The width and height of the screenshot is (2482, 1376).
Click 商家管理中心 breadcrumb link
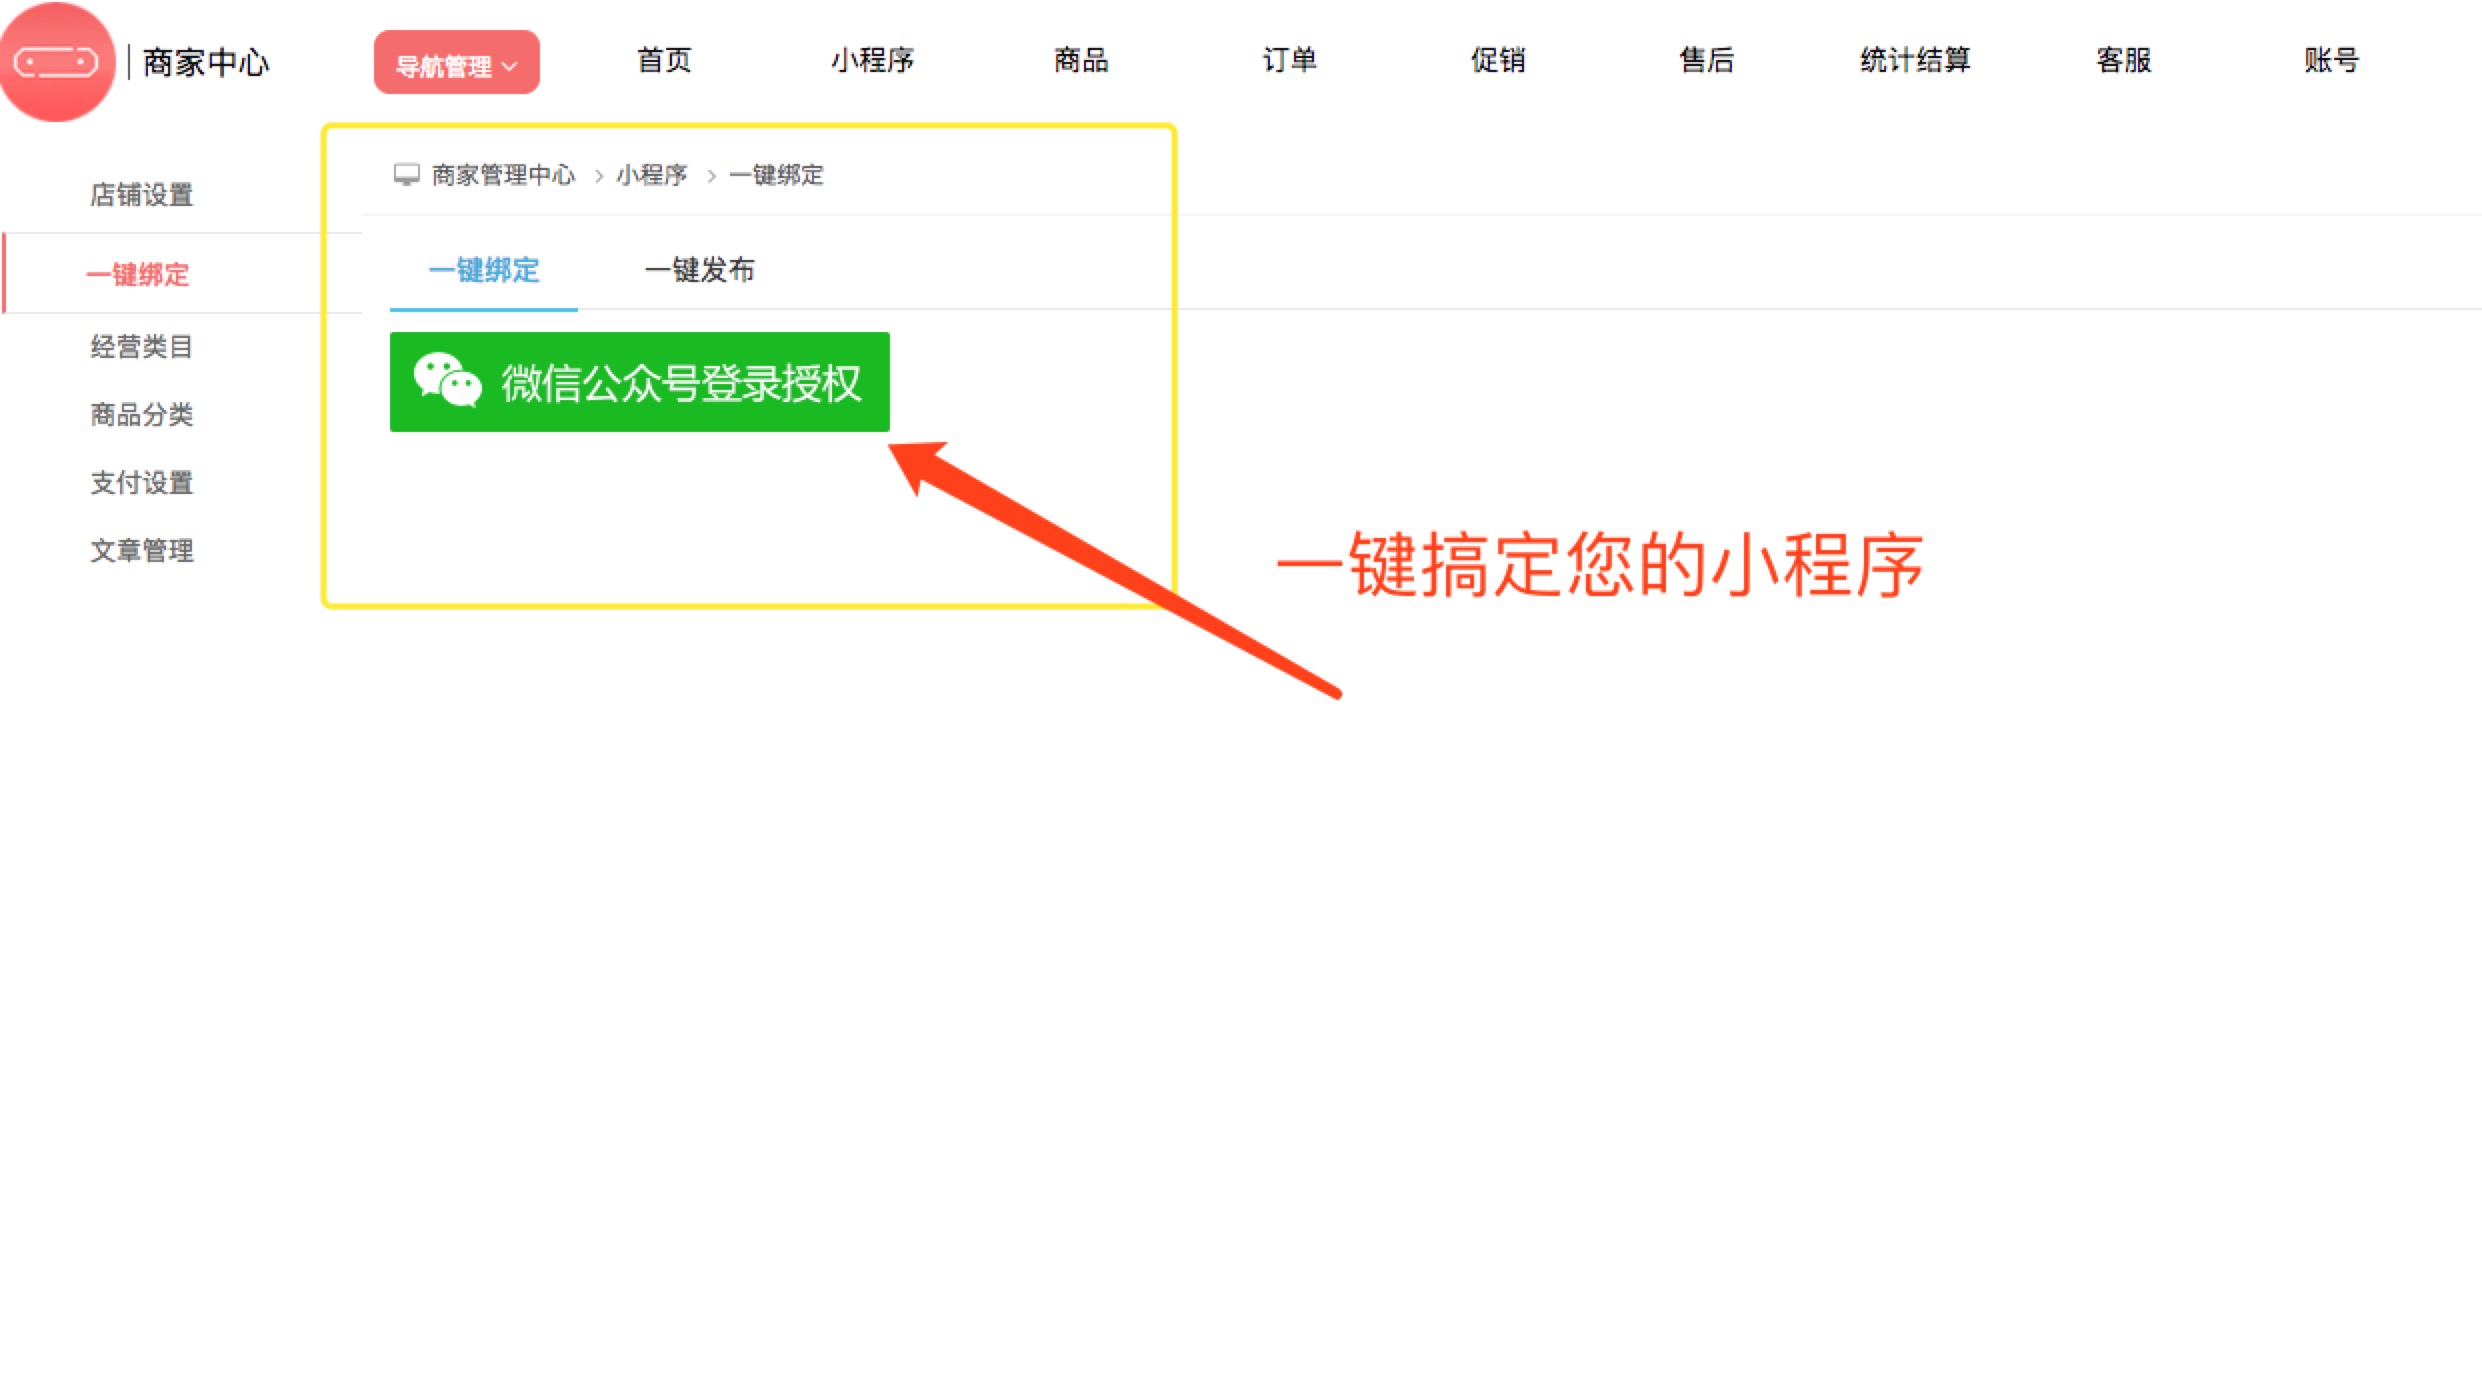click(x=504, y=175)
